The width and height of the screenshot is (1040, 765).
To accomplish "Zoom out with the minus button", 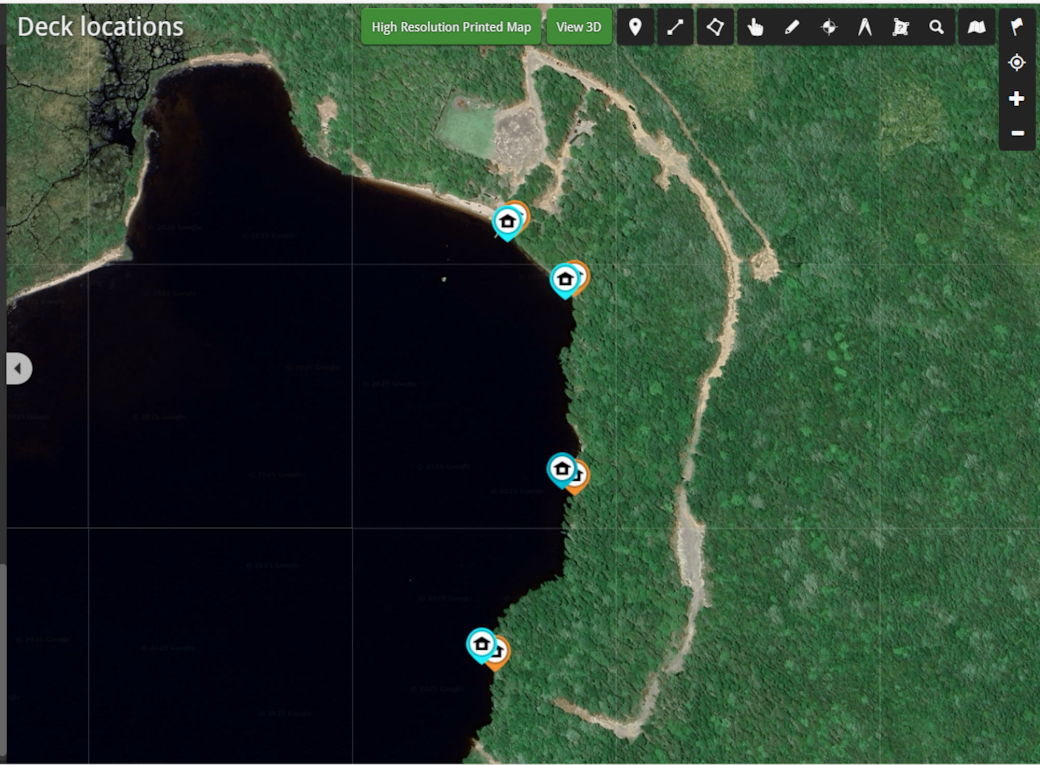I will coord(1017,133).
